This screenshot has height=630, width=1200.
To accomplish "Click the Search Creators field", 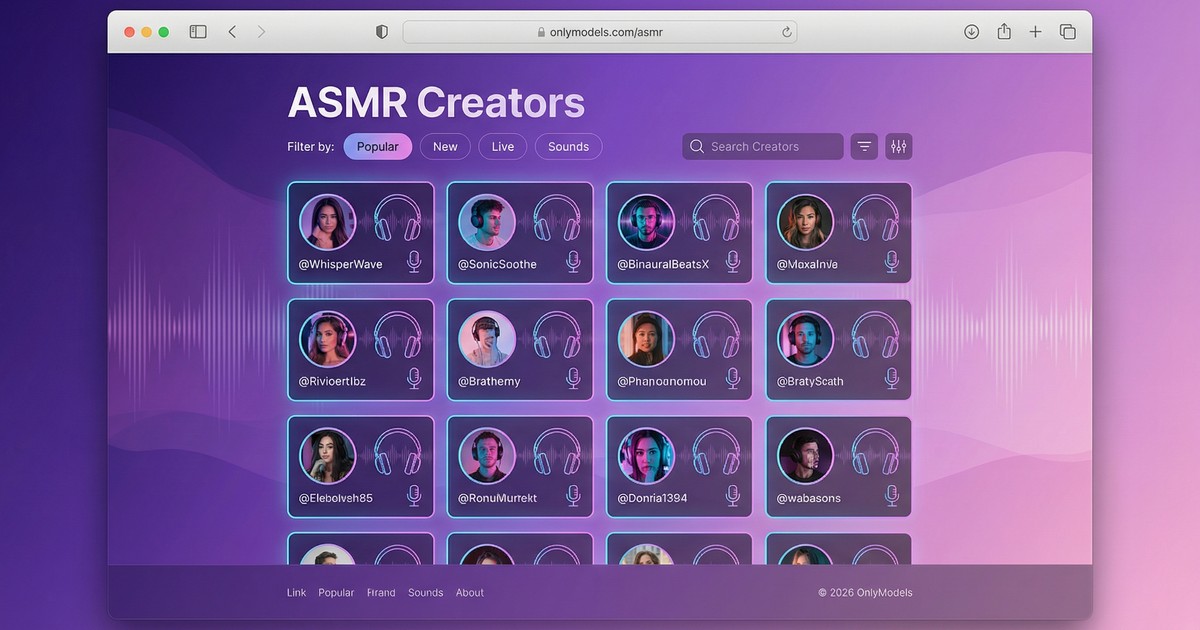I will (x=763, y=146).
